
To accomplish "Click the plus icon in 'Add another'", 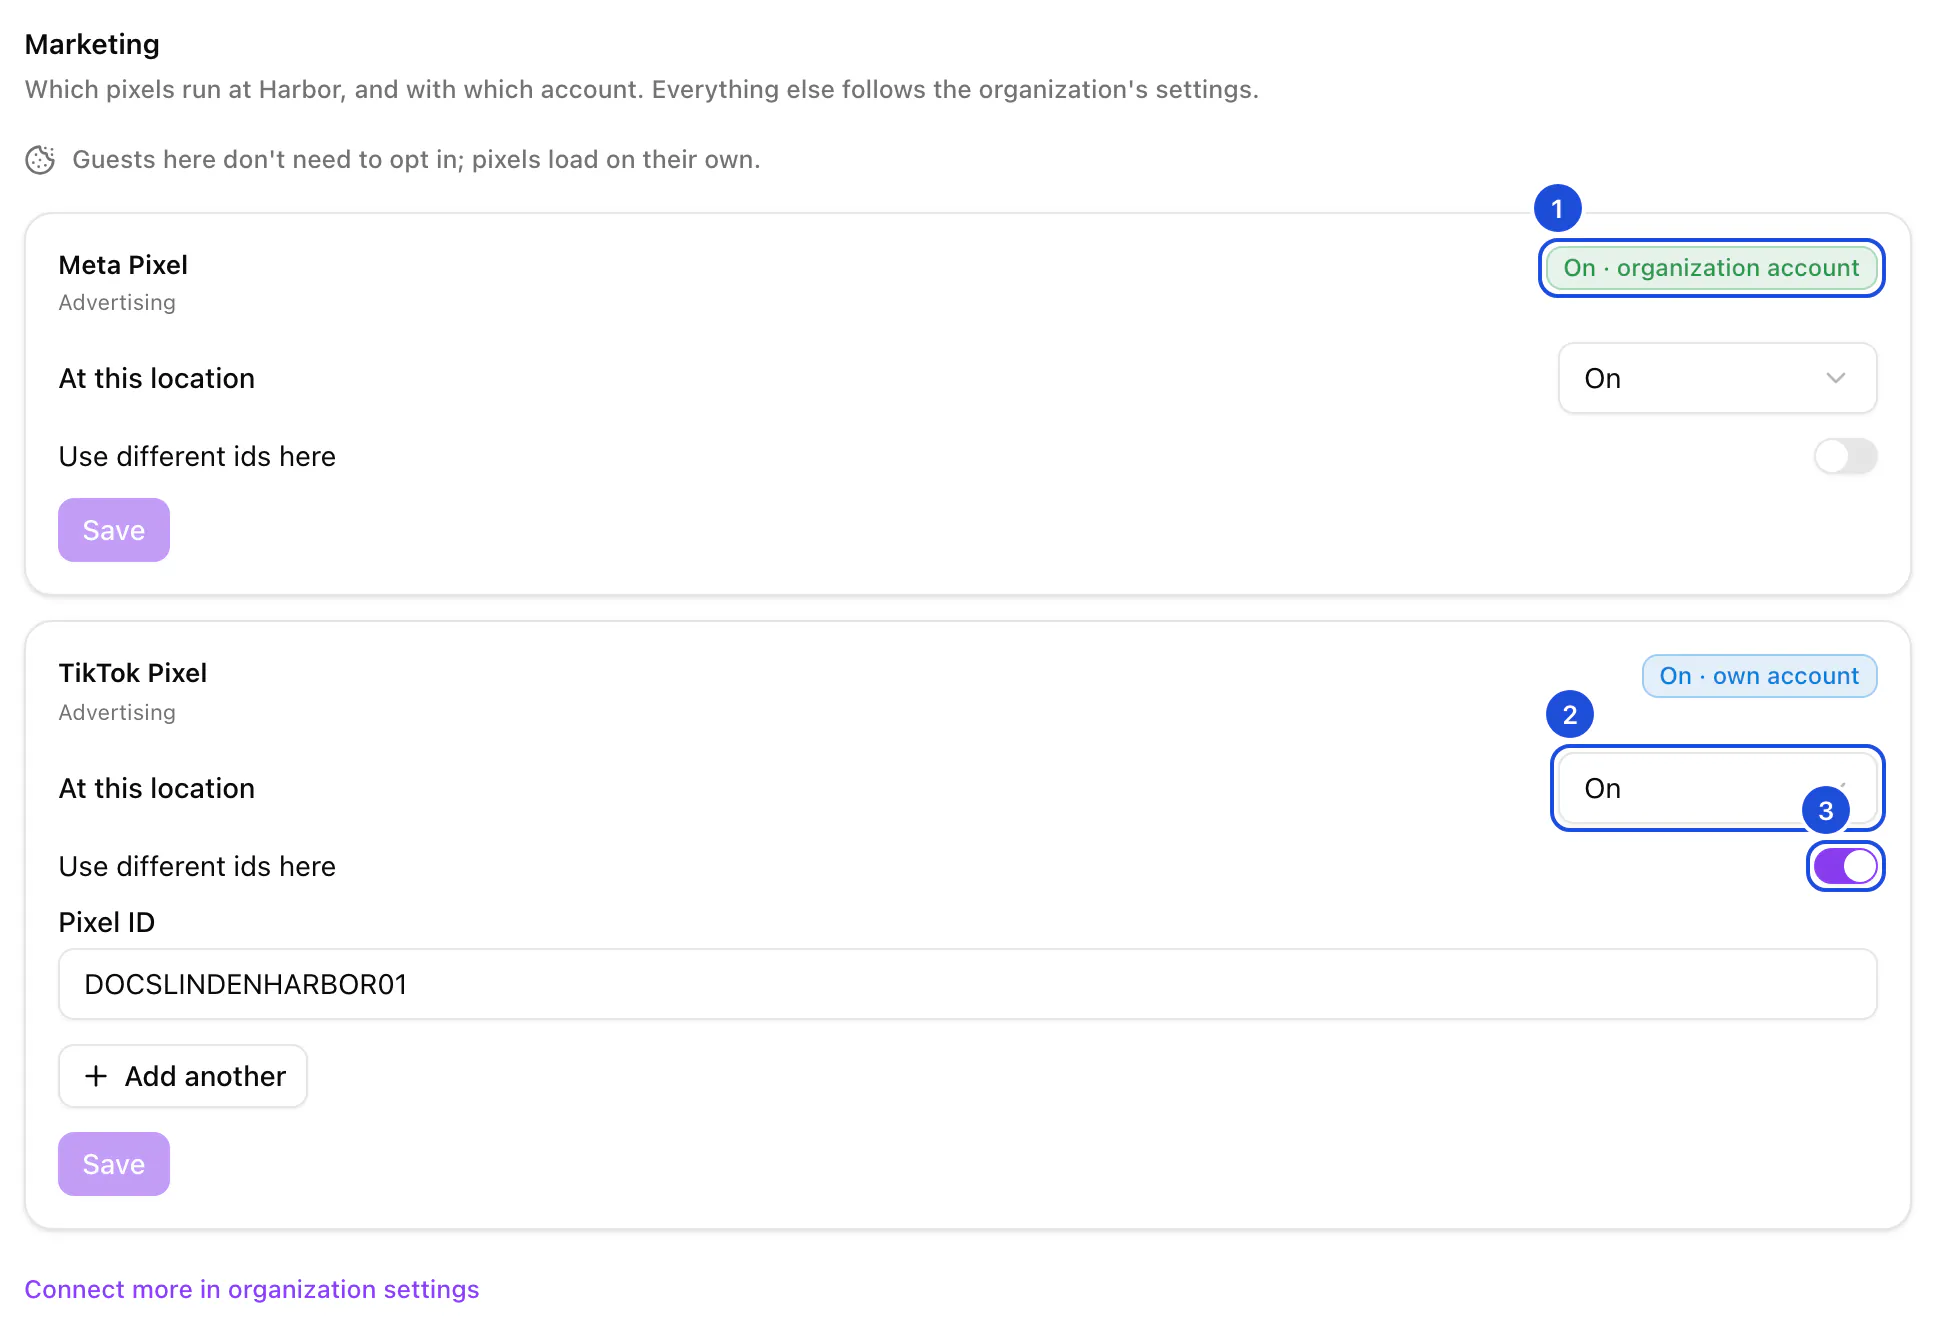I will point(96,1076).
